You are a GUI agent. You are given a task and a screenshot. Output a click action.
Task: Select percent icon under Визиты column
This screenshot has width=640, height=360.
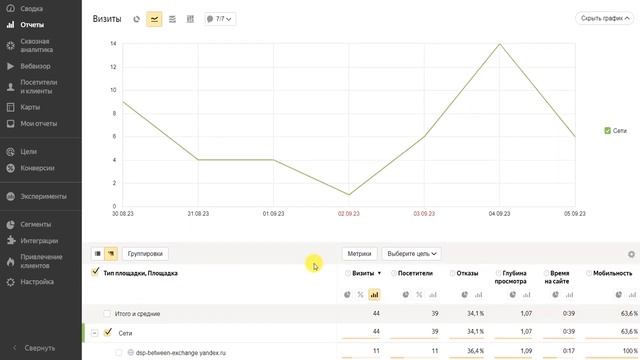tap(360, 295)
